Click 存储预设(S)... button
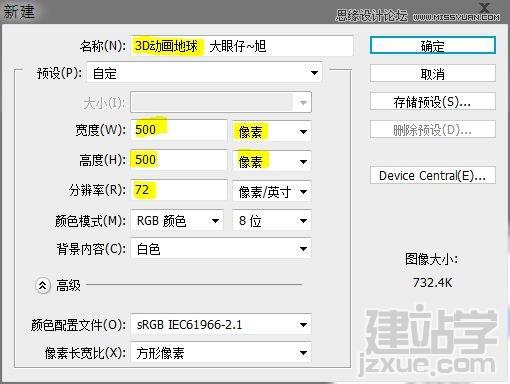 pyautogui.click(x=433, y=101)
